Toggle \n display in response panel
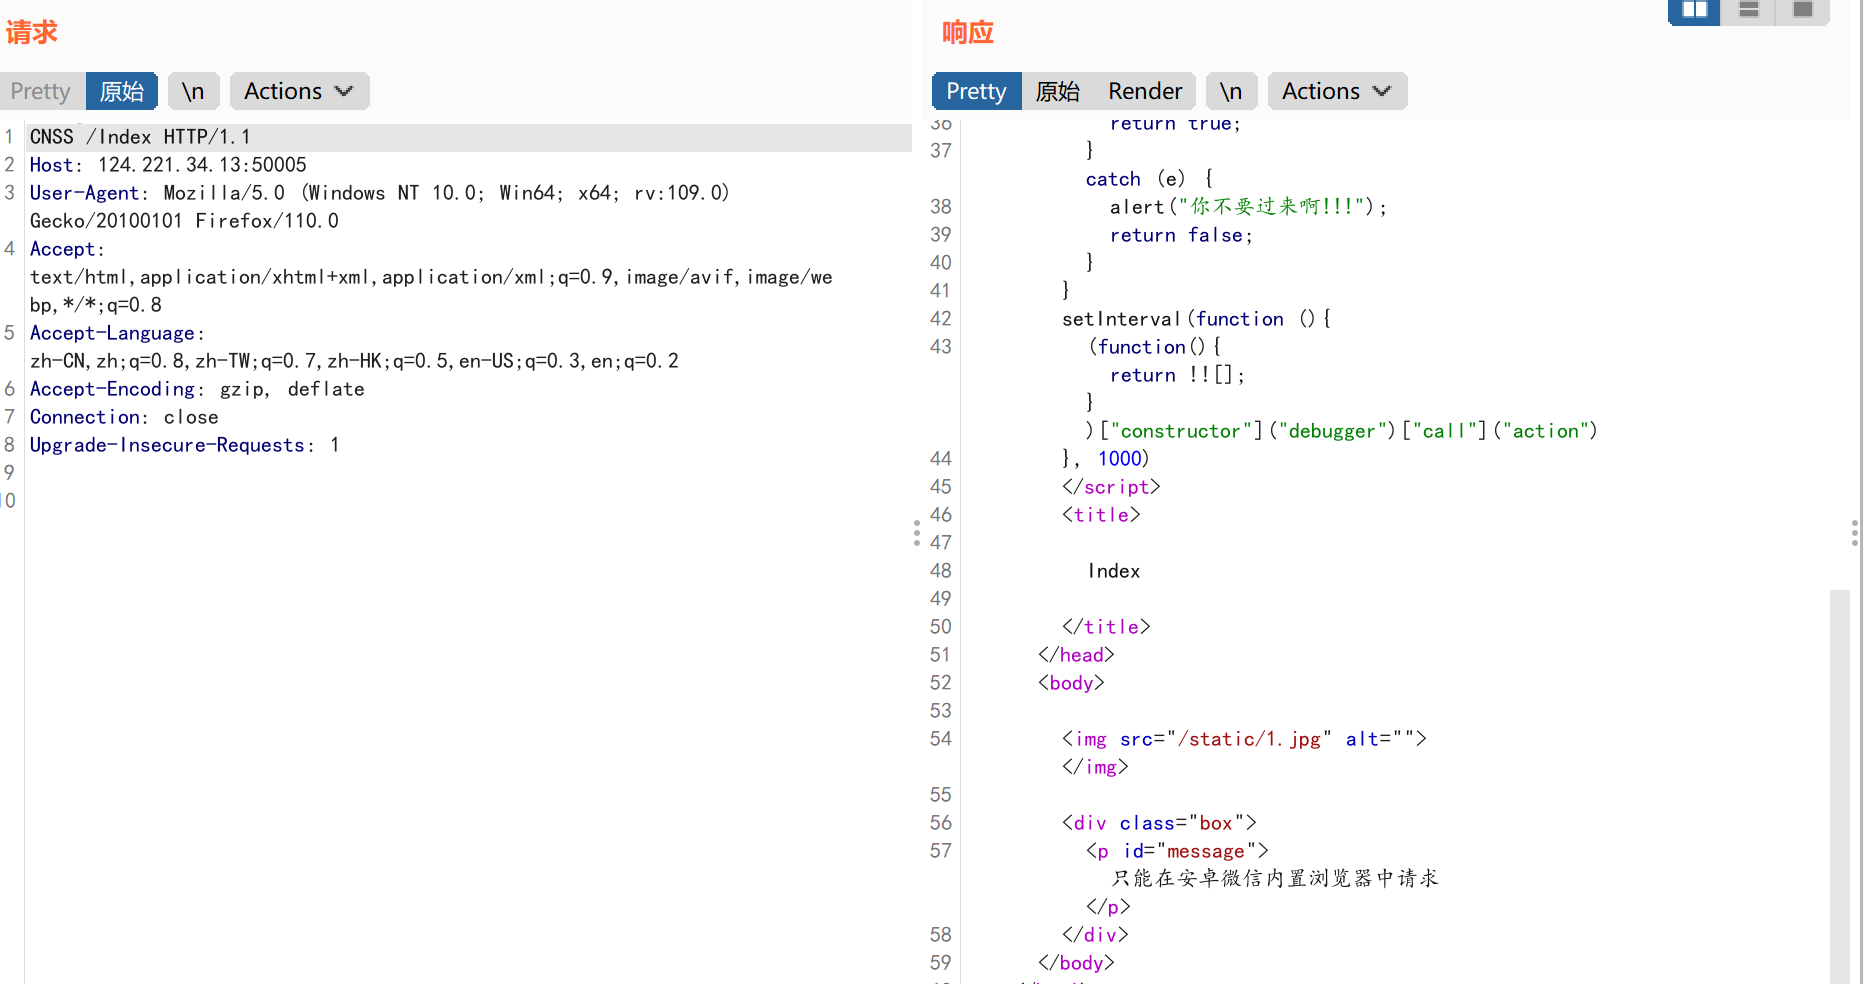Viewport: 1864px width, 984px height. pyautogui.click(x=1231, y=91)
